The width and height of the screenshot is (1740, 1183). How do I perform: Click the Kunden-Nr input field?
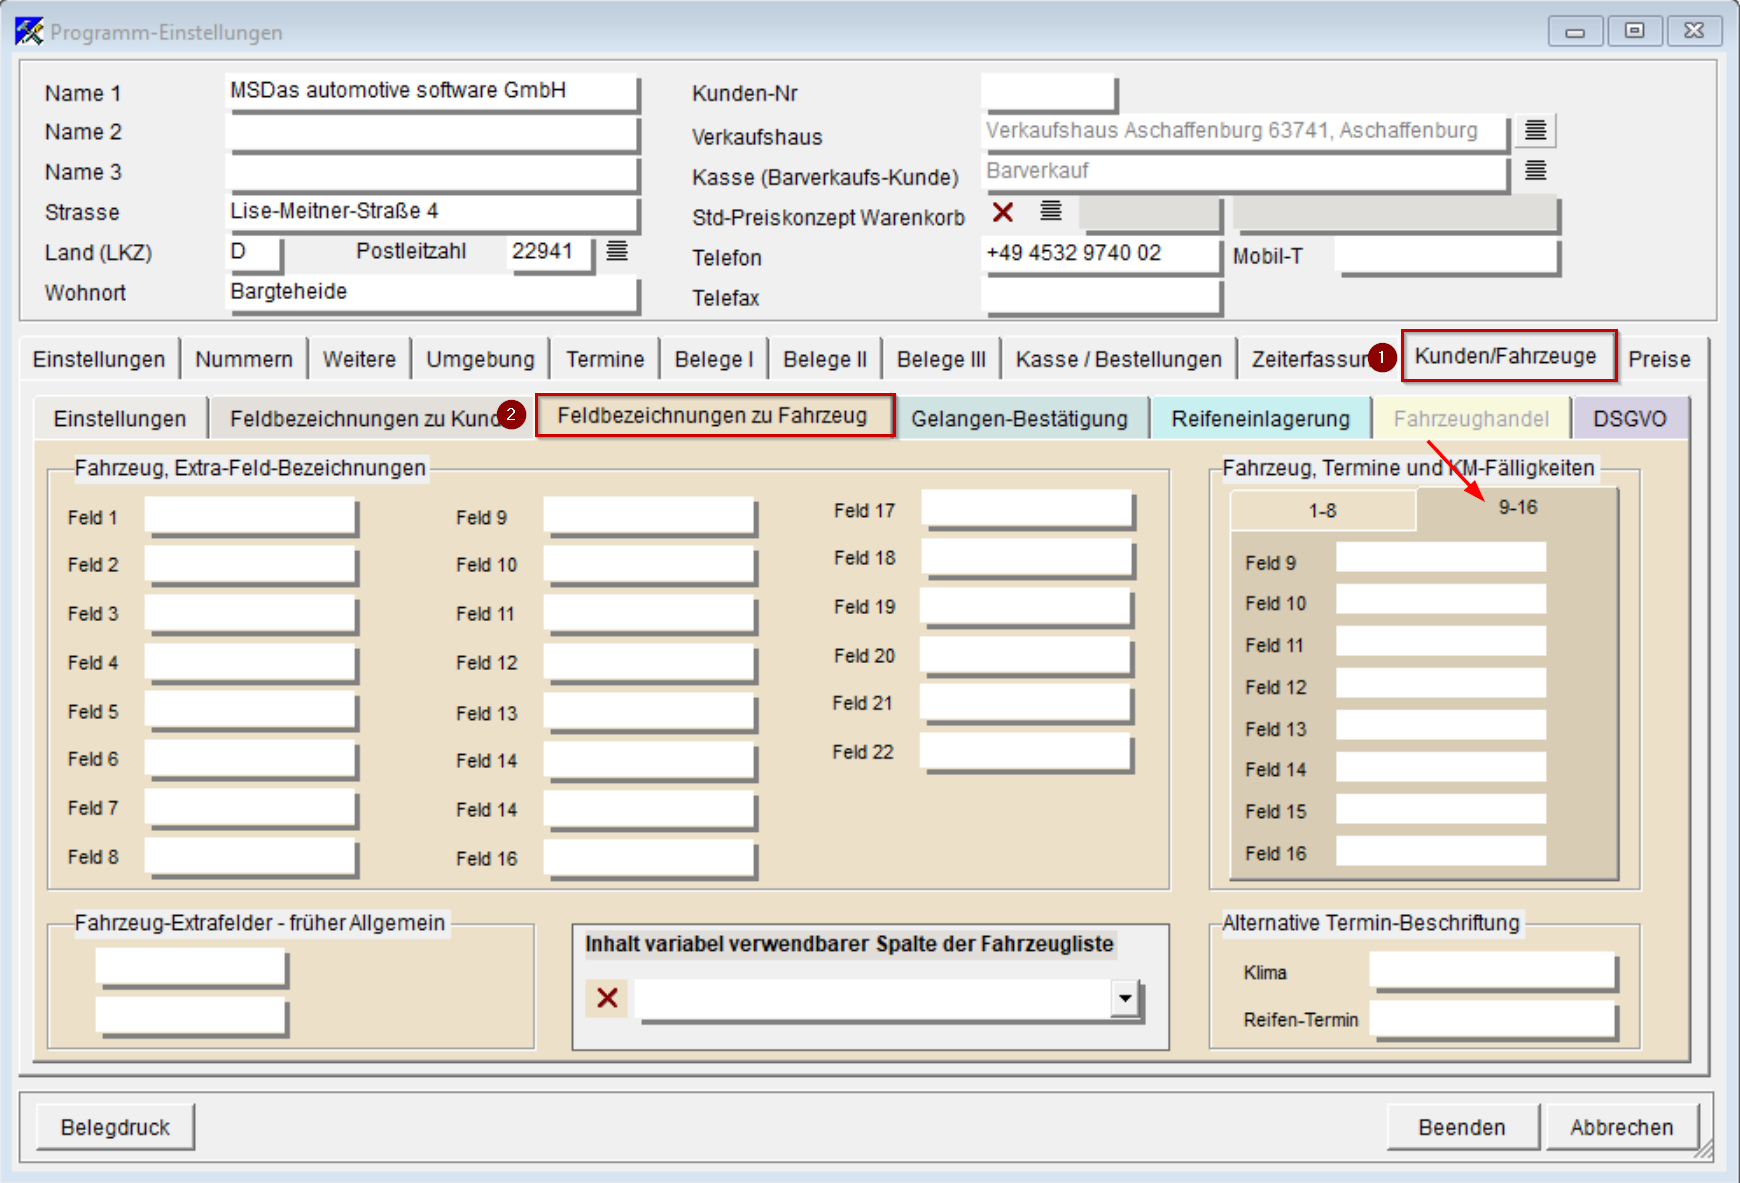[x=1048, y=92]
